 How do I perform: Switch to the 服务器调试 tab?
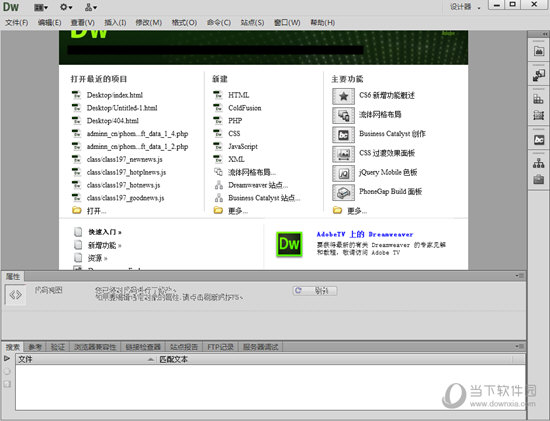[261, 347]
